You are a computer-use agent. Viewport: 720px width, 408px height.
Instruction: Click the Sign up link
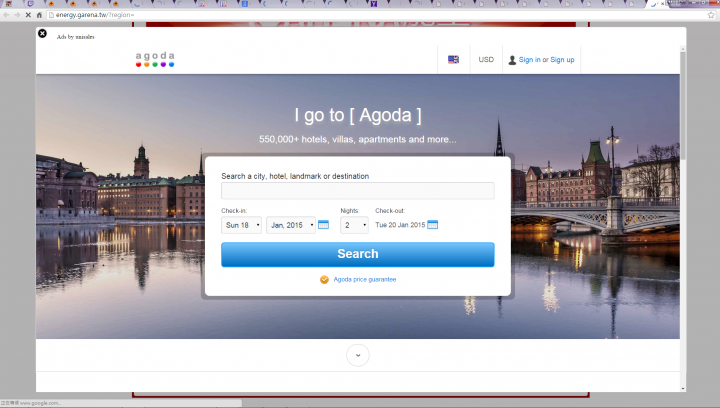coord(562,60)
